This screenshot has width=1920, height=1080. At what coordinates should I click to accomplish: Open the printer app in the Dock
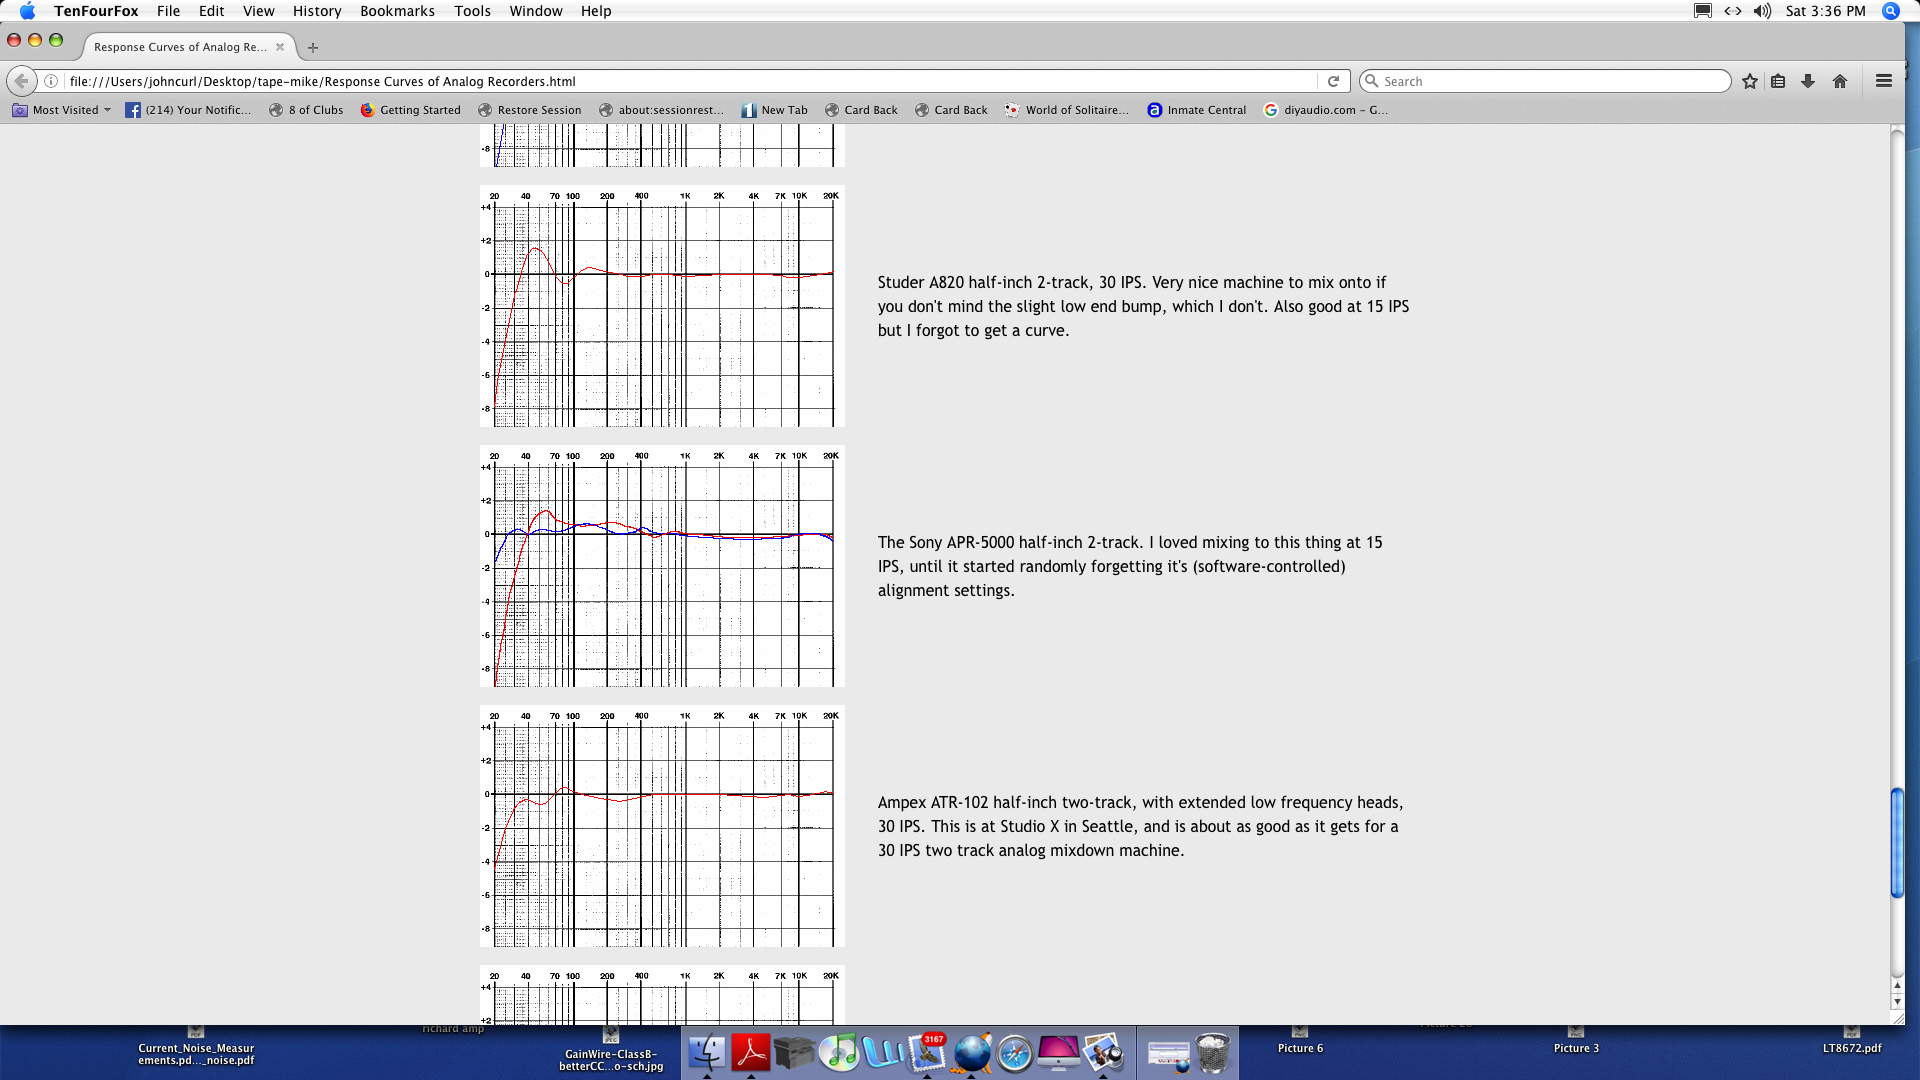tap(795, 1052)
